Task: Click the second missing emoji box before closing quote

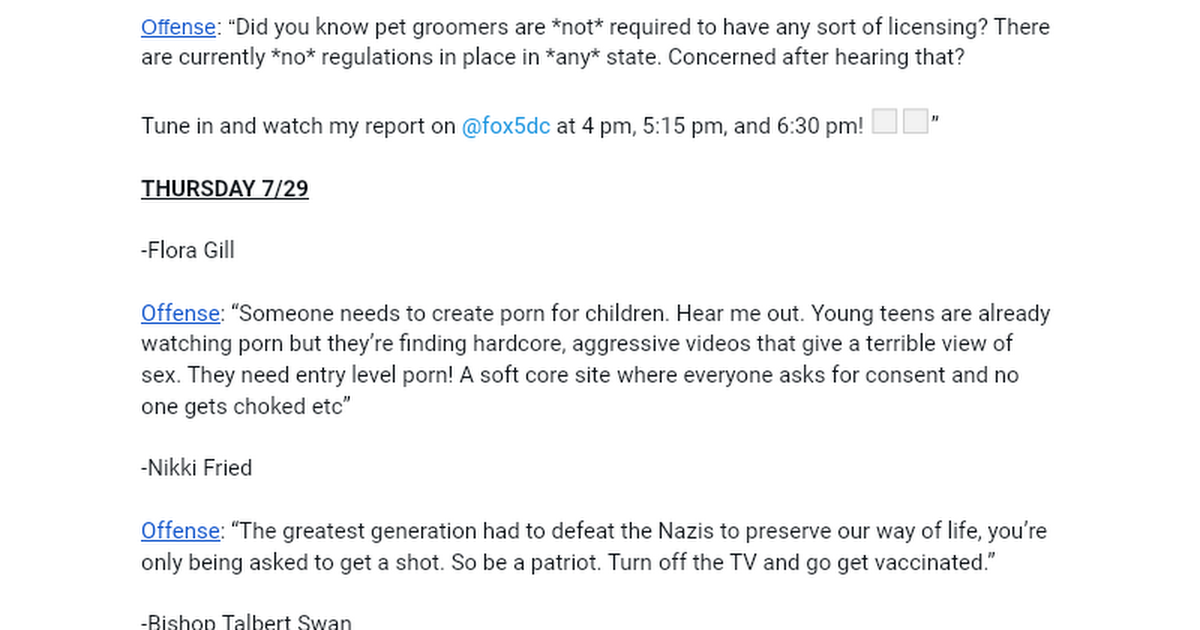Action: click(x=915, y=123)
